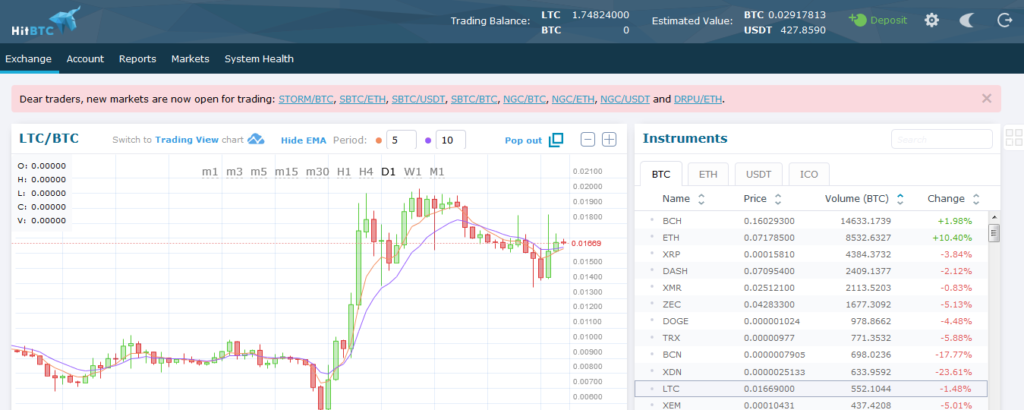Click the green Deposit button
Image resolution: width=1024 pixels, height=410 pixels.
878,20
